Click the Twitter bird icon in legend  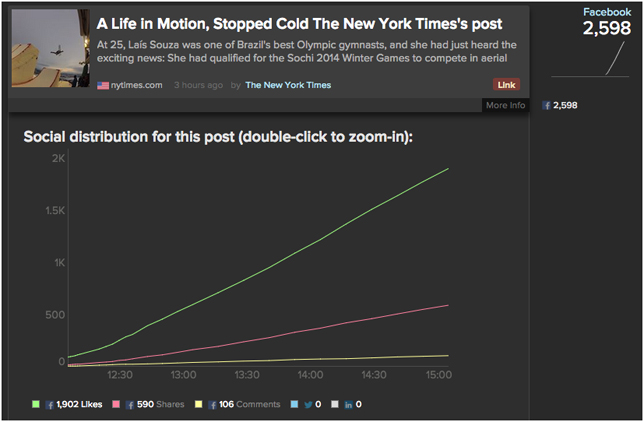[x=308, y=405]
